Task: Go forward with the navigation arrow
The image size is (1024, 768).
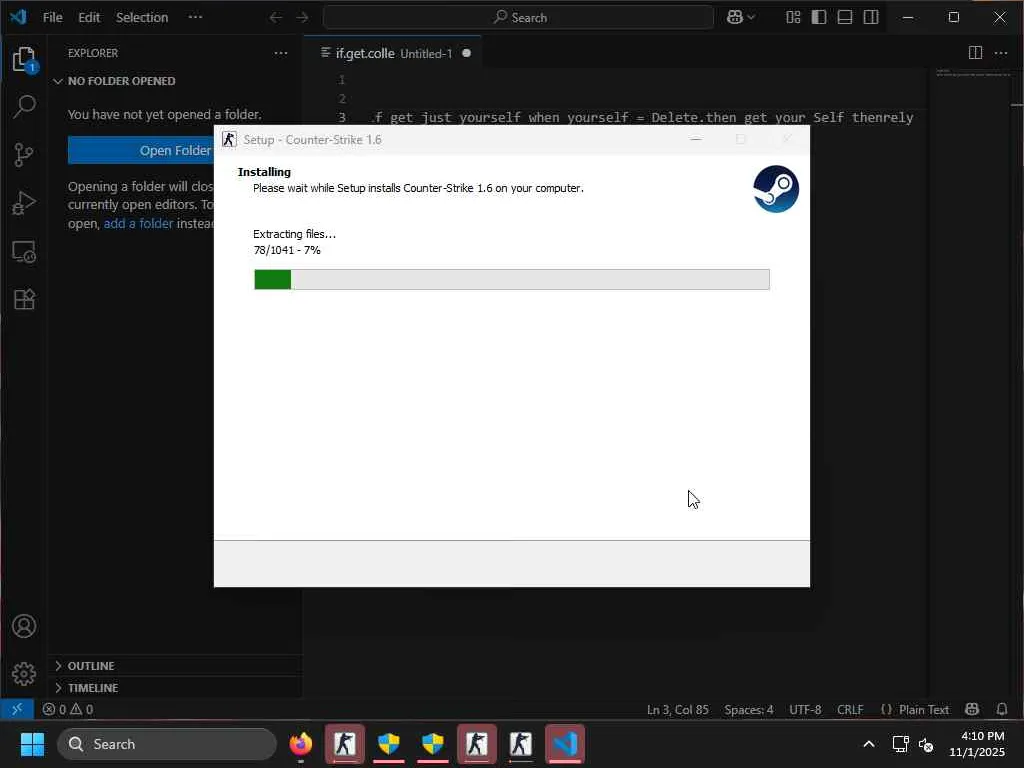Action: point(302,18)
